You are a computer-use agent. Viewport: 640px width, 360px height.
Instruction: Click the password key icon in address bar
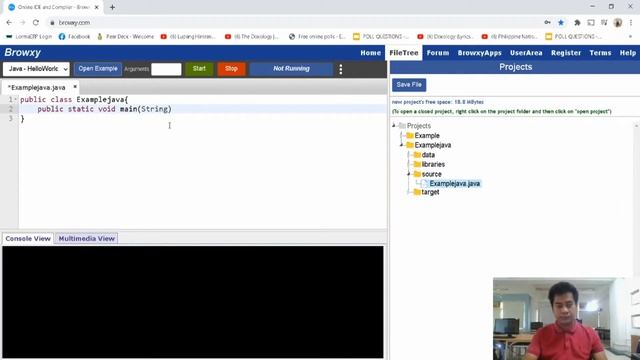coord(547,23)
